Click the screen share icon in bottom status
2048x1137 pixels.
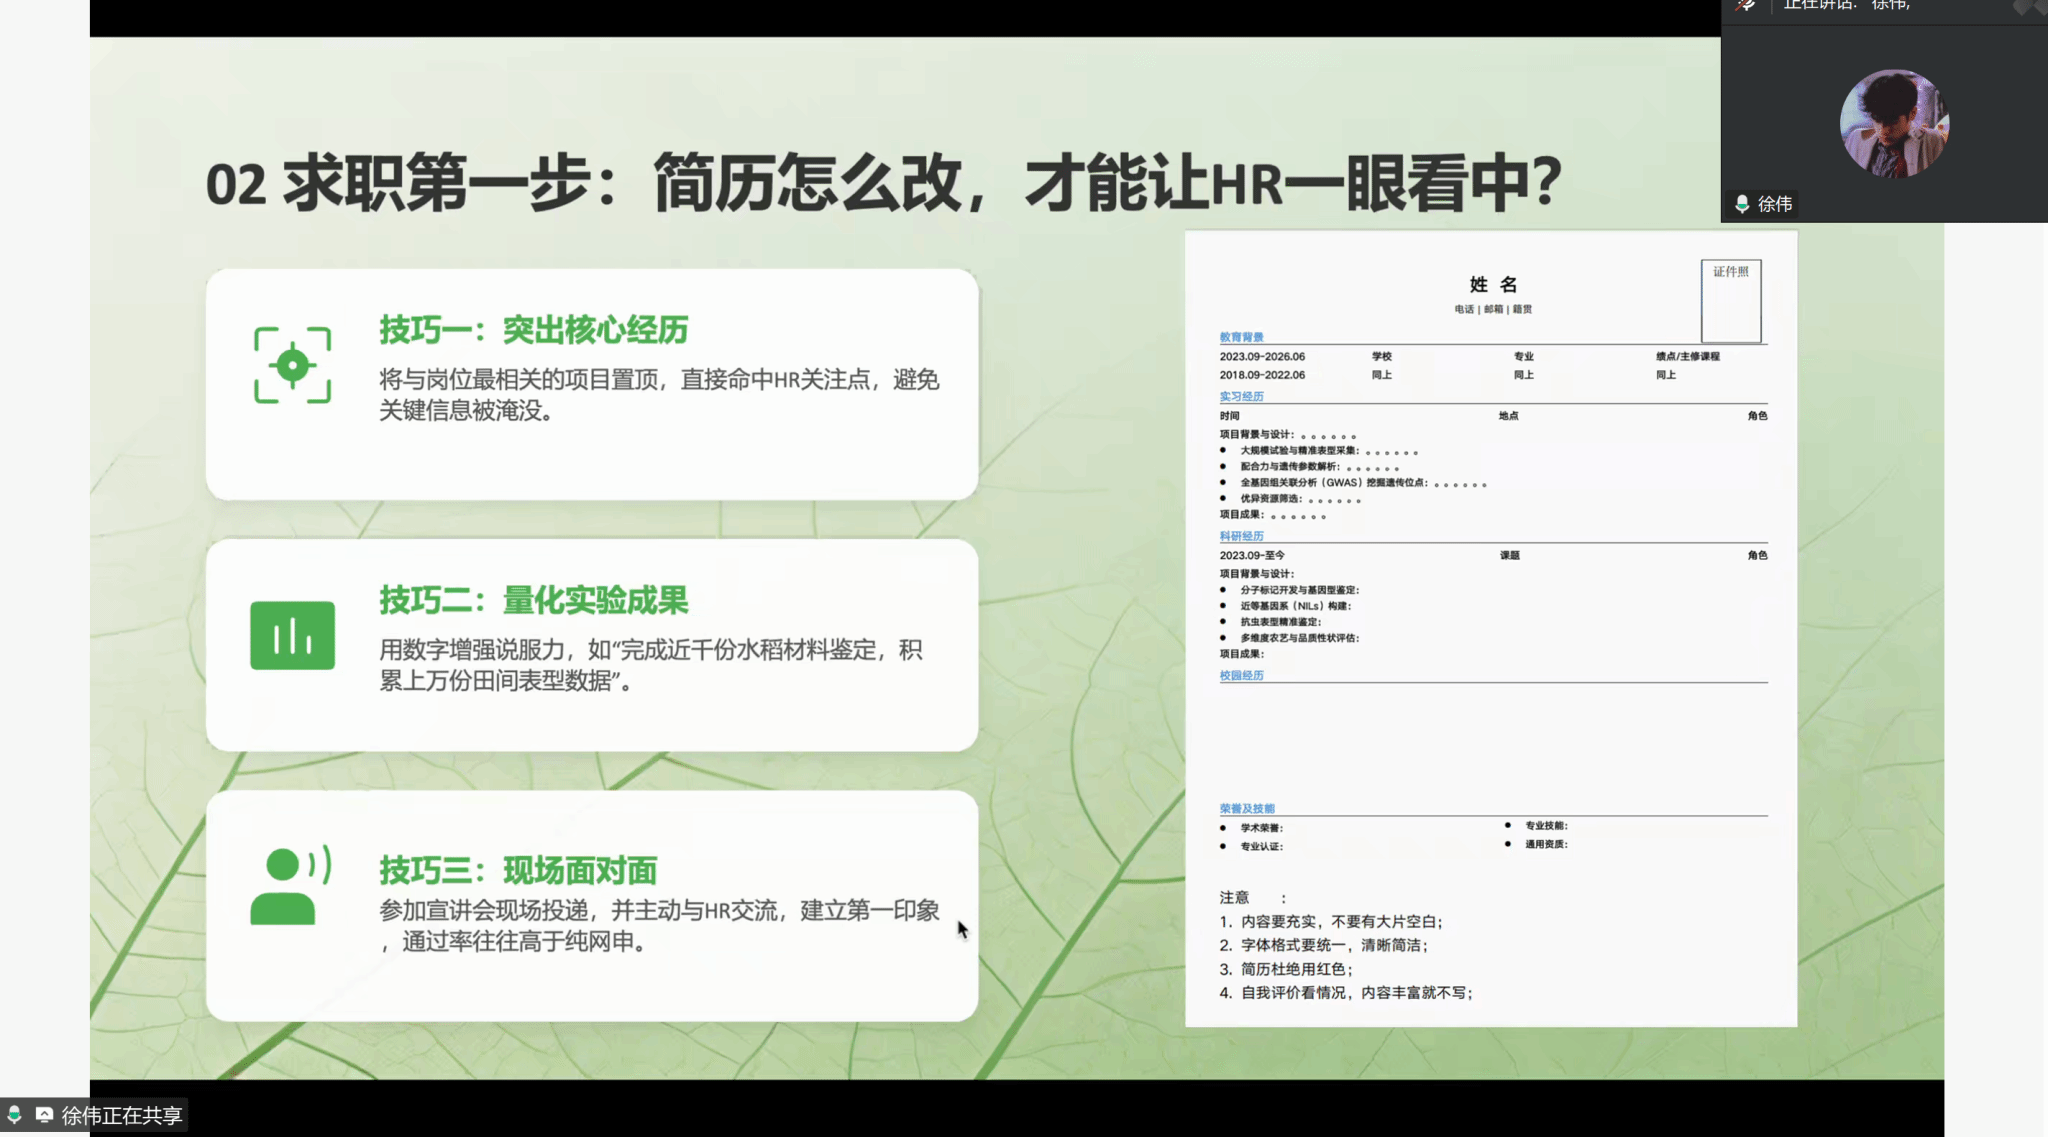pos(44,1114)
